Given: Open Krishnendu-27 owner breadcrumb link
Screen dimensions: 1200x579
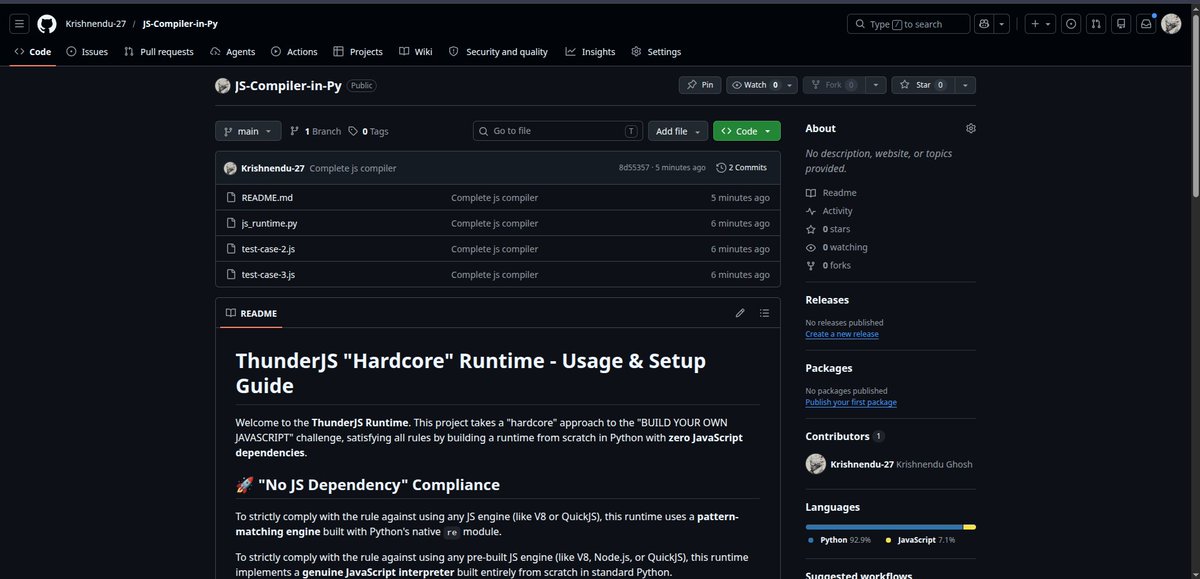Looking at the screenshot, I should pos(95,23).
